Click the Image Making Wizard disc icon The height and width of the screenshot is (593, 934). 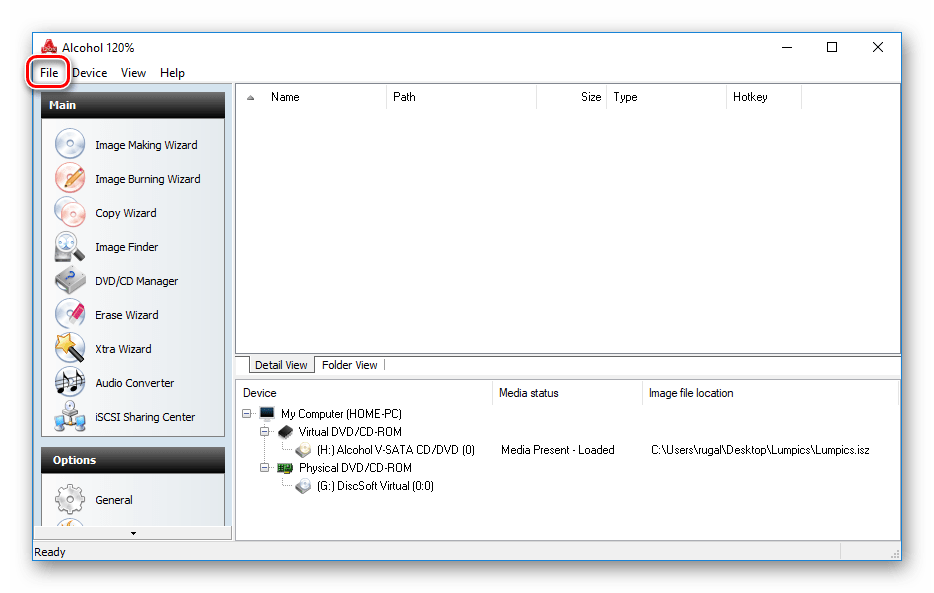click(x=70, y=143)
